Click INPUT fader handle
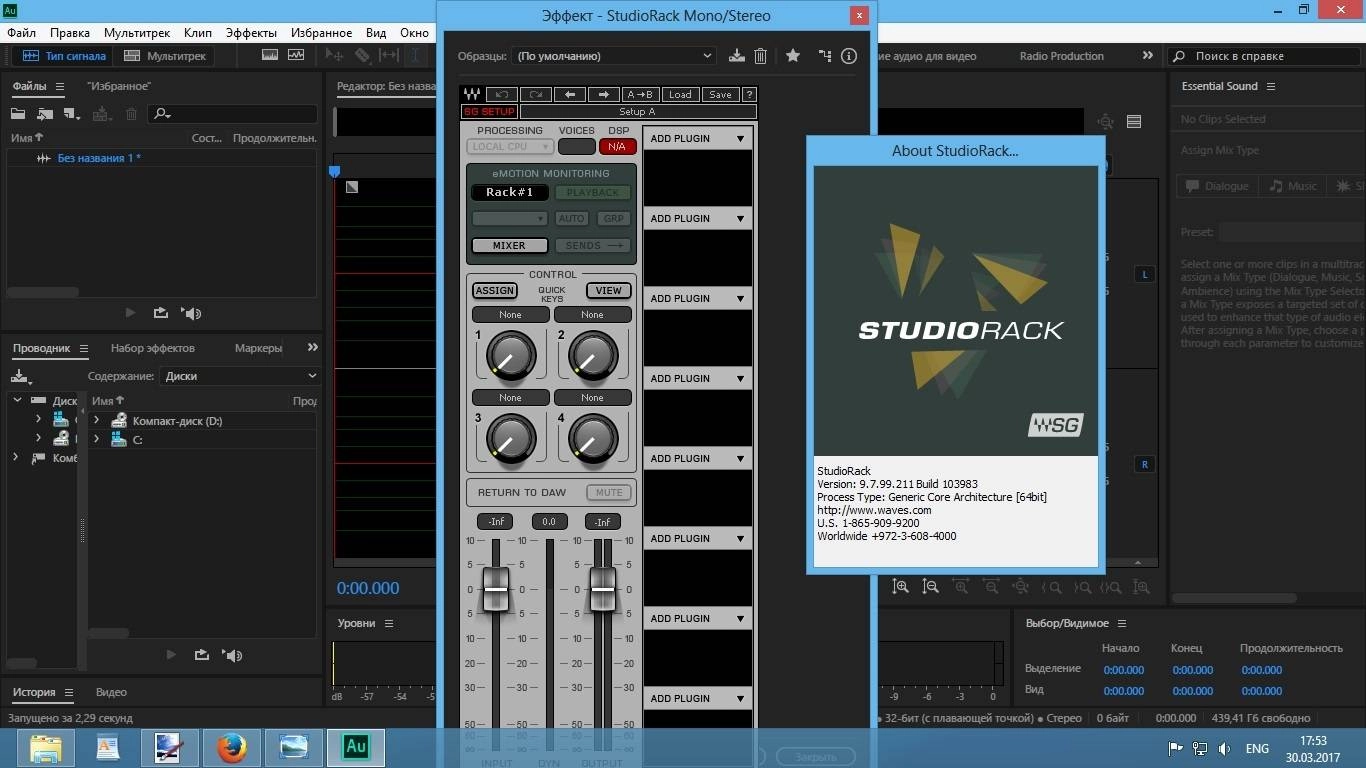 tap(496, 589)
